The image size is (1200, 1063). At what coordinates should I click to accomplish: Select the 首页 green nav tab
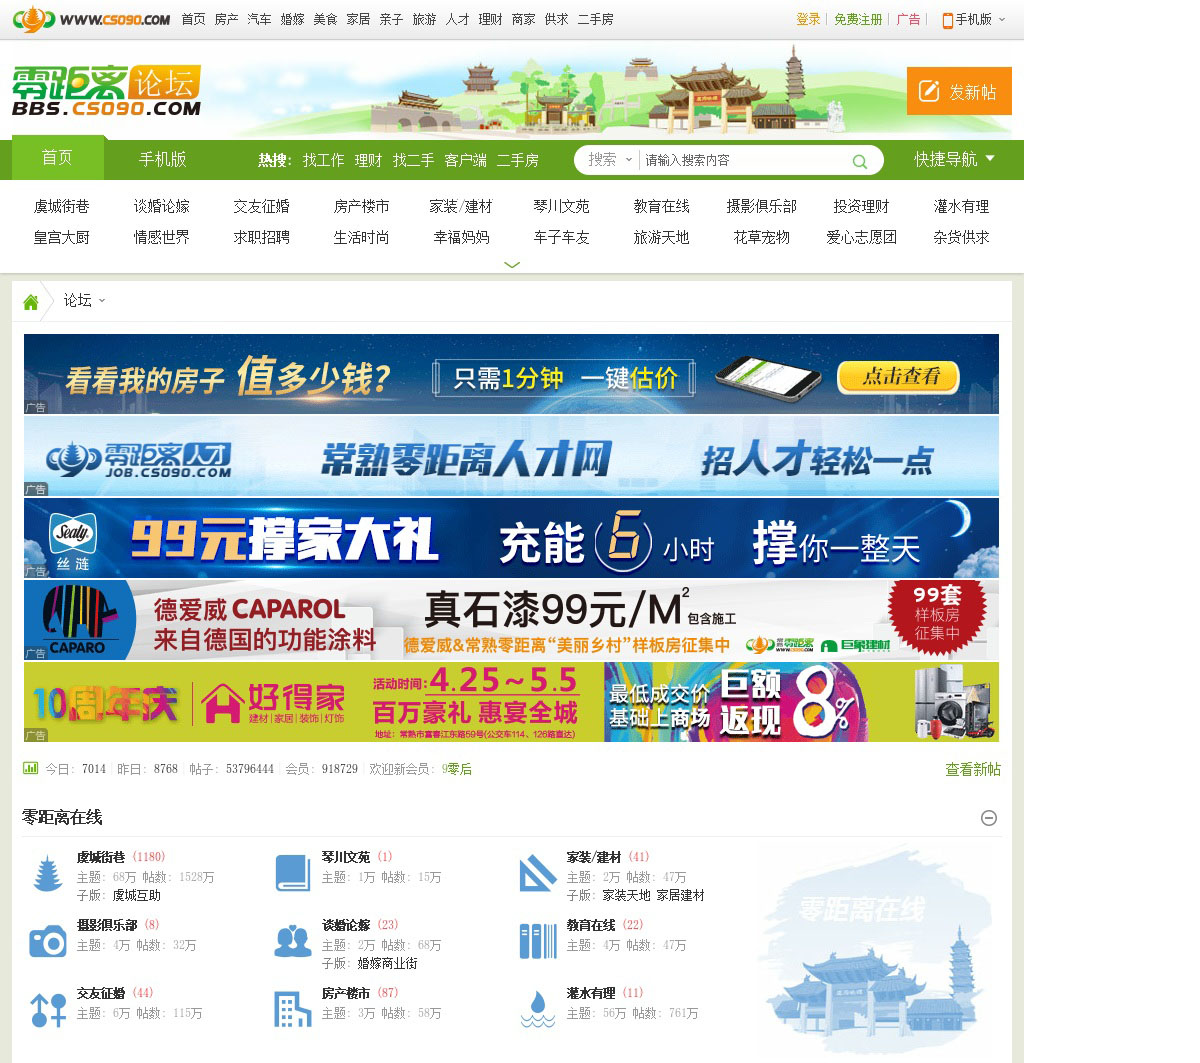click(57, 158)
